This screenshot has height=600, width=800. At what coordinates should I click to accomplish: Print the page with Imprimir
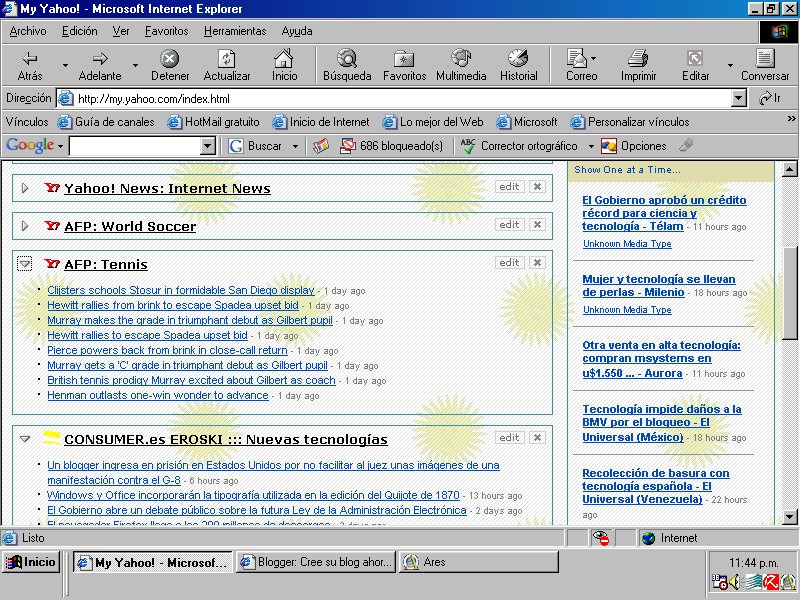(x=638, y=65)
